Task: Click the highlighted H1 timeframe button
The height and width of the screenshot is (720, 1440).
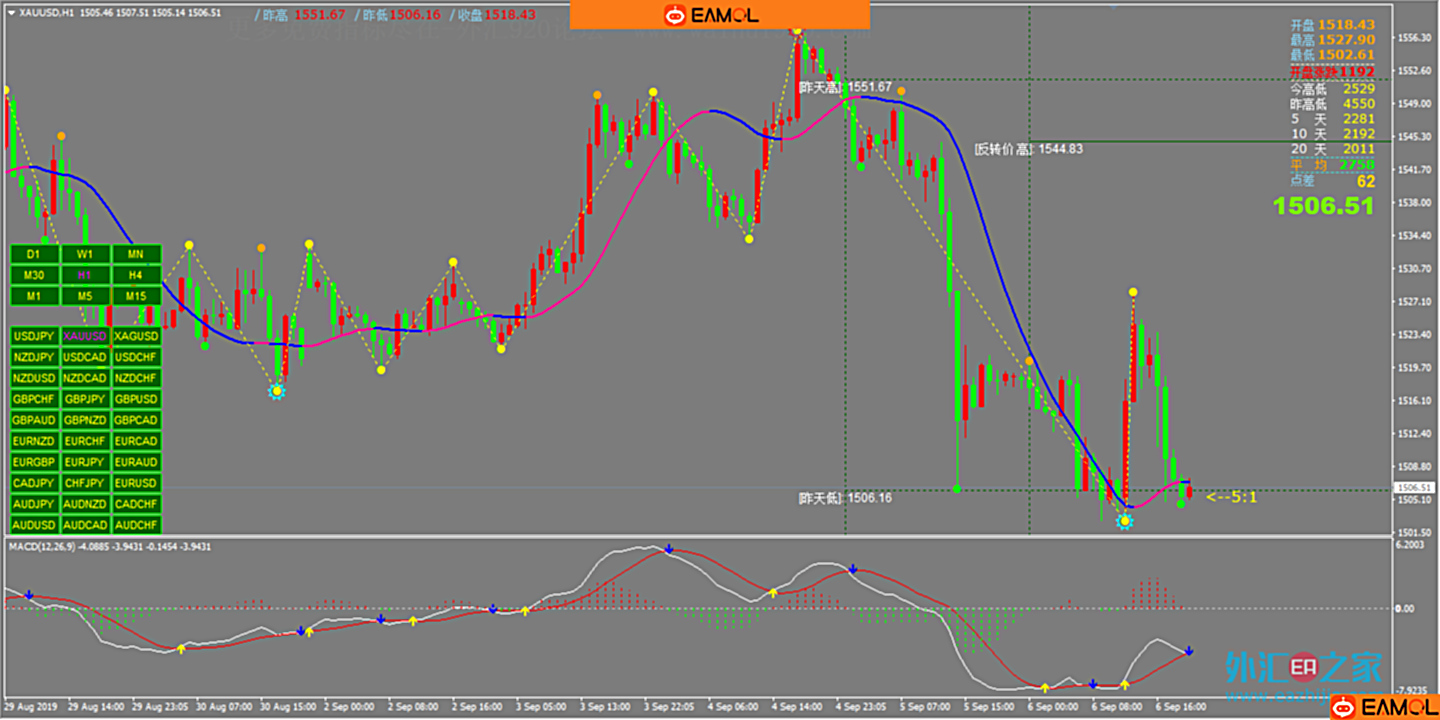Action: pos(85,275)
